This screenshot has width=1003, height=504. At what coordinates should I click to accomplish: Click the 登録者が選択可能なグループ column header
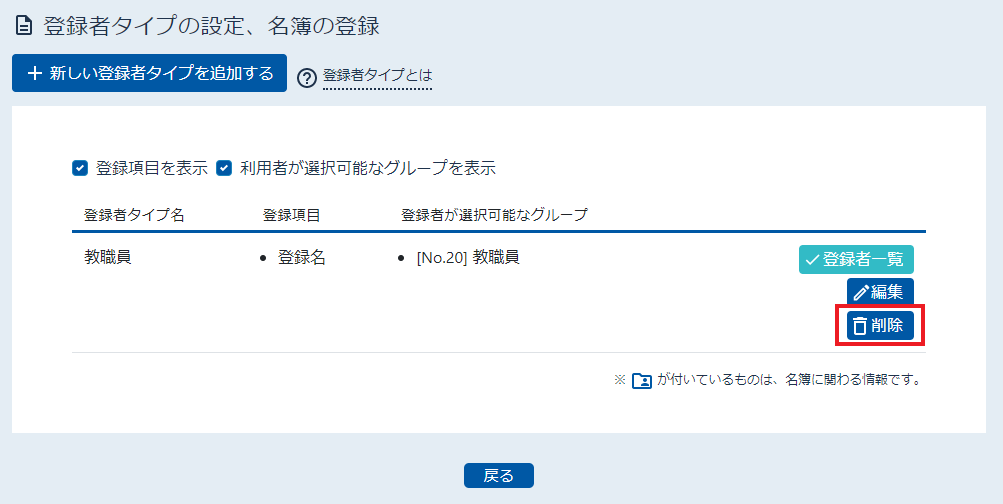pos(494,215)
